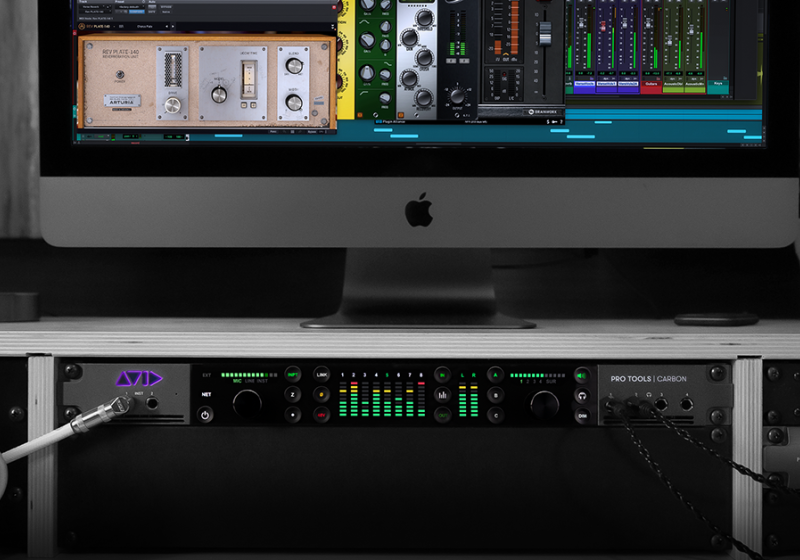800x560 pixels.
Task: Click the Blend knob on Rev Plate-140
Action: point(294,67)
